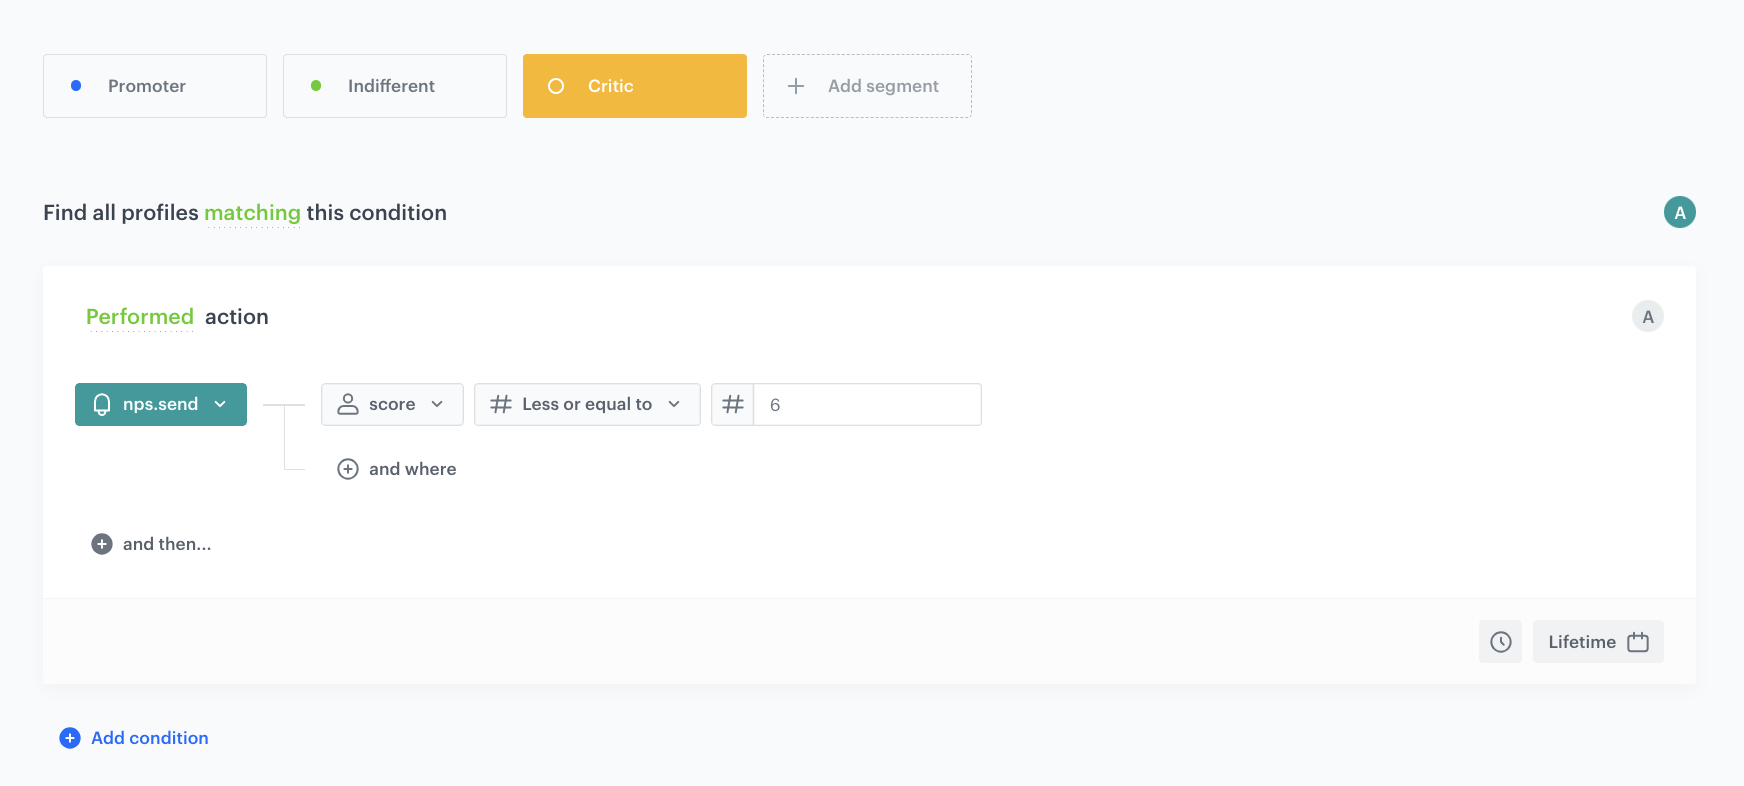Toggle the green 'Performed' action word
The width and height of the screenshot is (1744, 786).
(x=140, y=317)
